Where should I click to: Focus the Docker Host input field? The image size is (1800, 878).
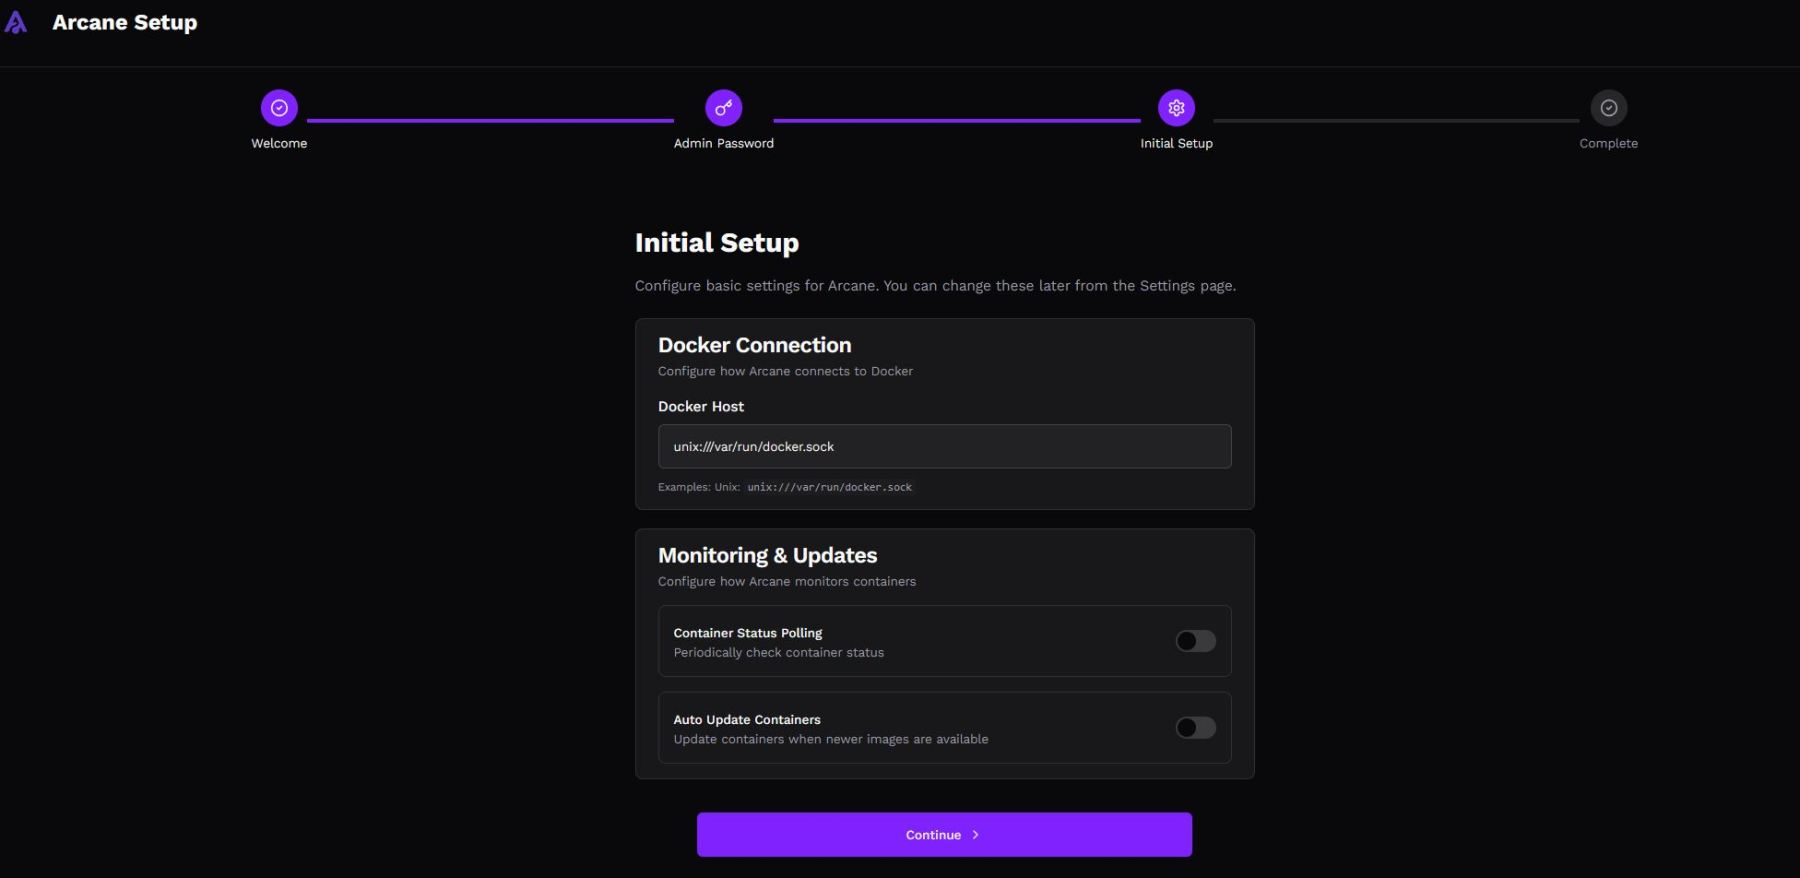point(944,447)
